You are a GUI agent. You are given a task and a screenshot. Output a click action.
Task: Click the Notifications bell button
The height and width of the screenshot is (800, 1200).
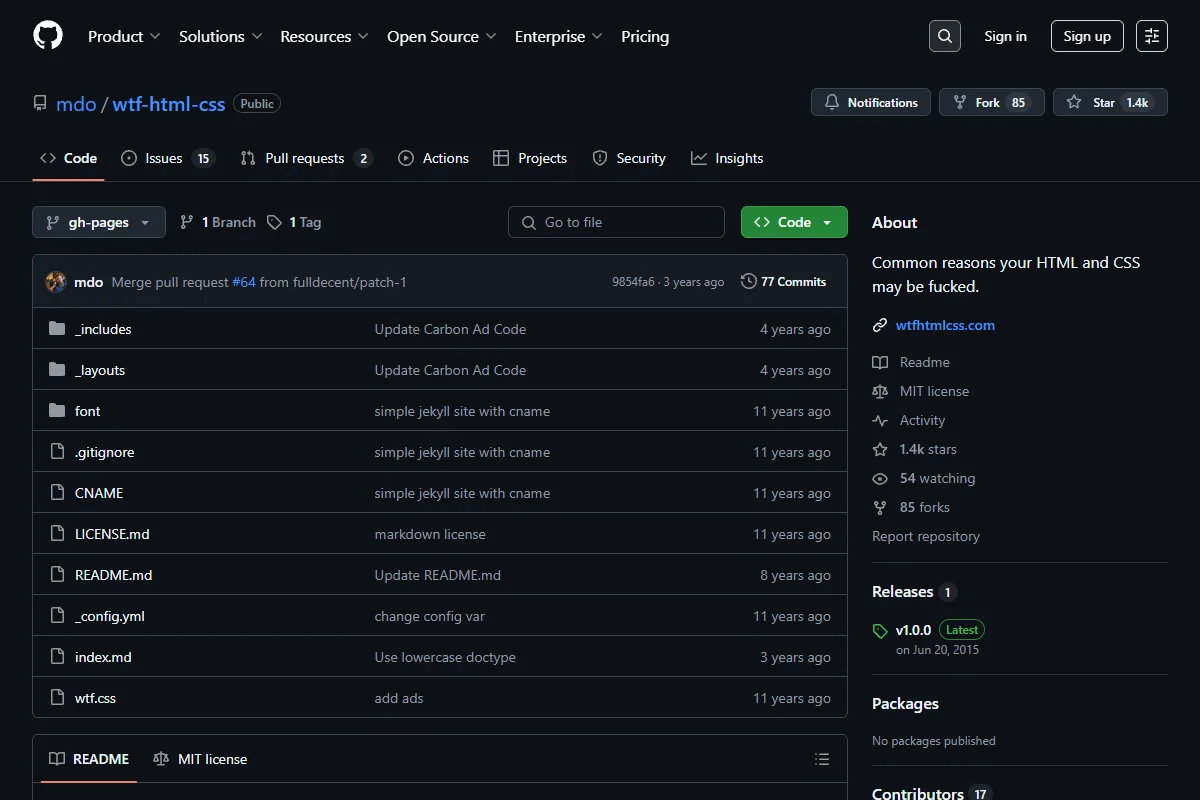pyautogui.click(x=871, y=102)
